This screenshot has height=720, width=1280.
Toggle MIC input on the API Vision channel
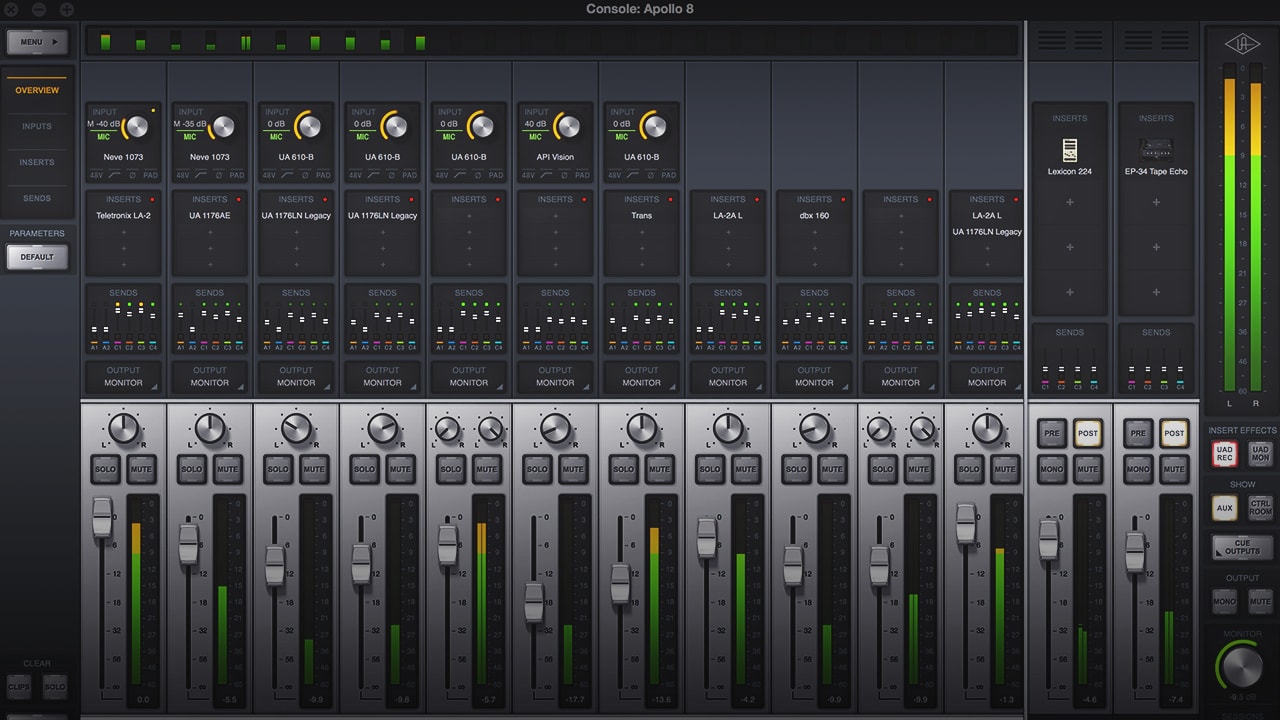[x=534, y=137]
